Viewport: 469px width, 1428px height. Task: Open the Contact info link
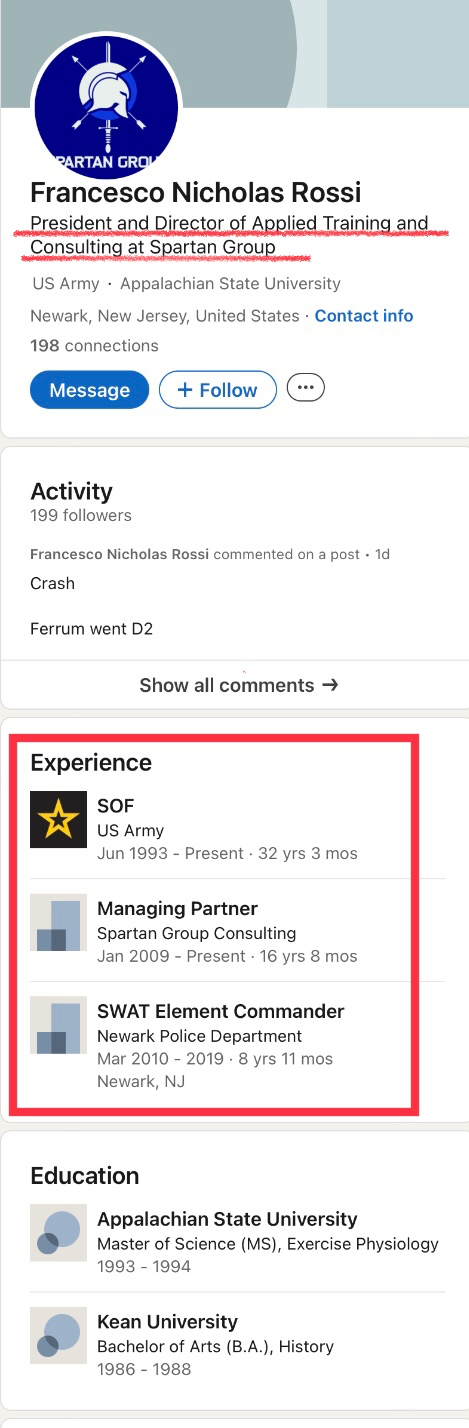point(364,315)
